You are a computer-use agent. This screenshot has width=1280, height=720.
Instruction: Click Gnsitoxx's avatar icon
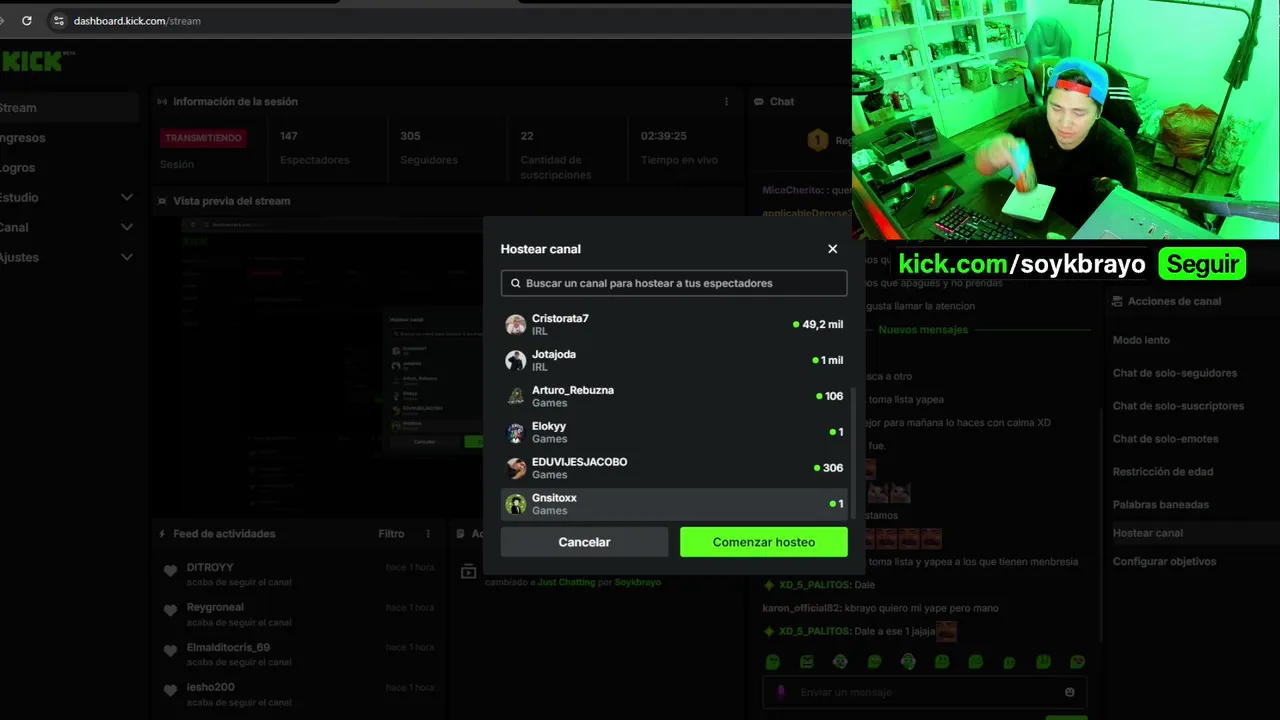coord(515,504)
